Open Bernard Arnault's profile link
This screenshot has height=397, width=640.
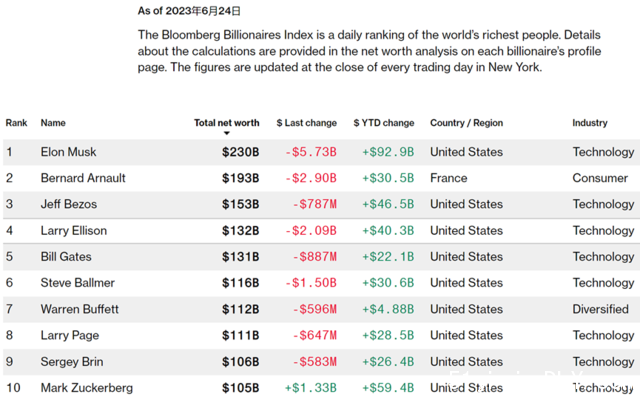(83, 178)
